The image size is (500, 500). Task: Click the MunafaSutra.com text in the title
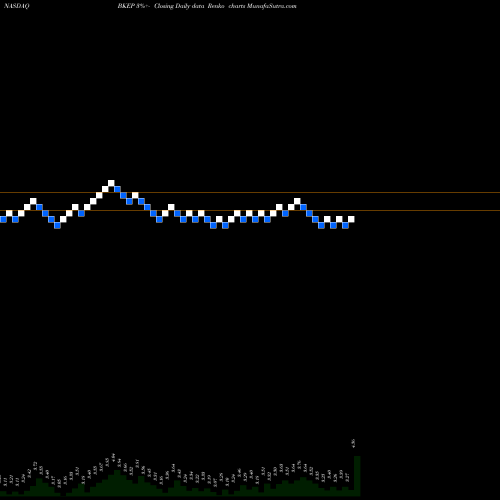point(272,6)
